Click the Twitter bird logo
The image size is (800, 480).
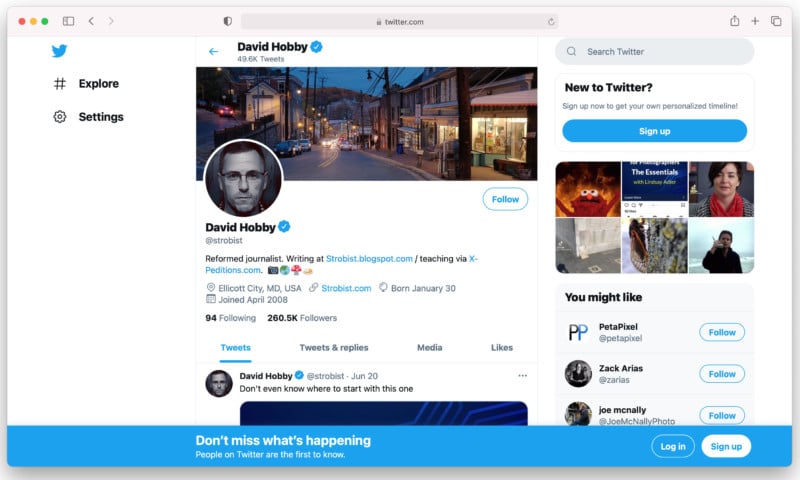click(60, 51)
